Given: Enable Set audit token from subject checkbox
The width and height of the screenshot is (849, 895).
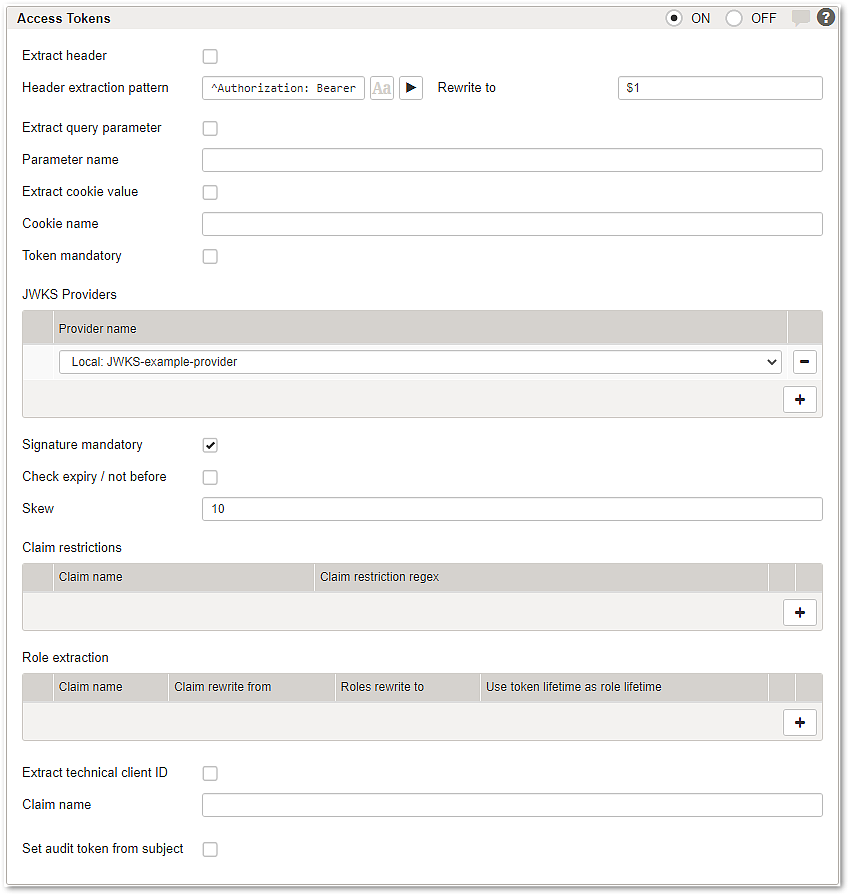Looking at the screenshot, I should pos(210,849).
